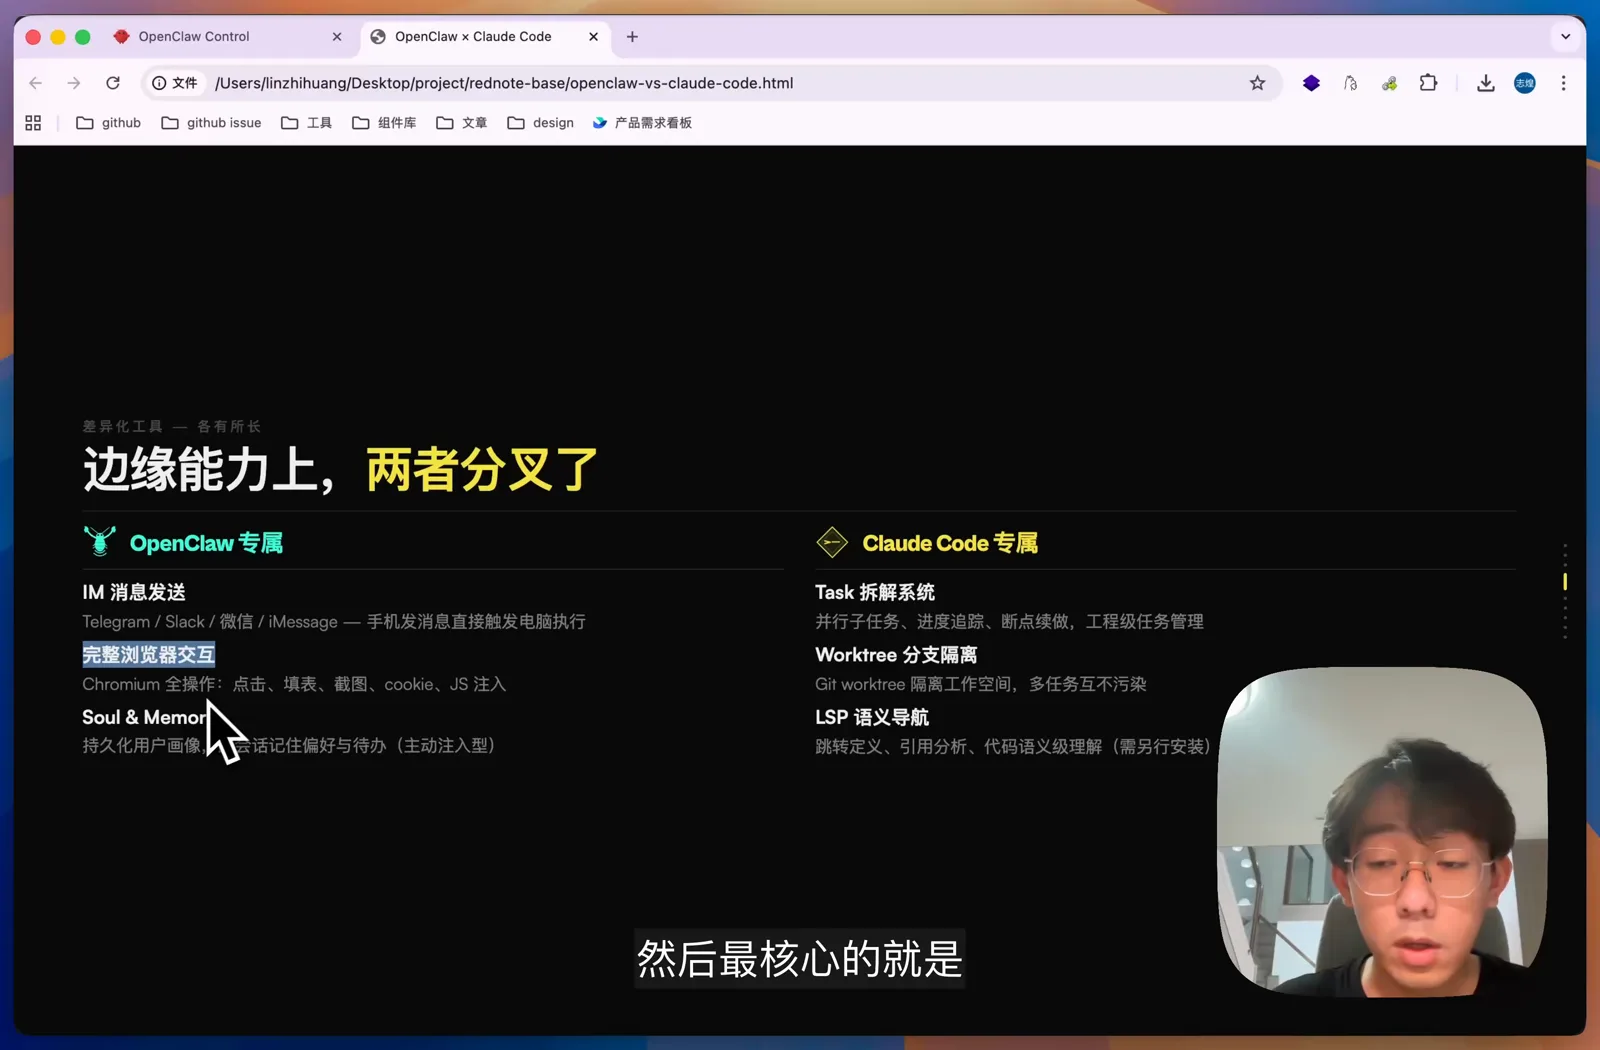This screenshot has width=1600, height=1050.
Task: Click the OpenClaw lobster icon
Action: click(x=100, y=542)
